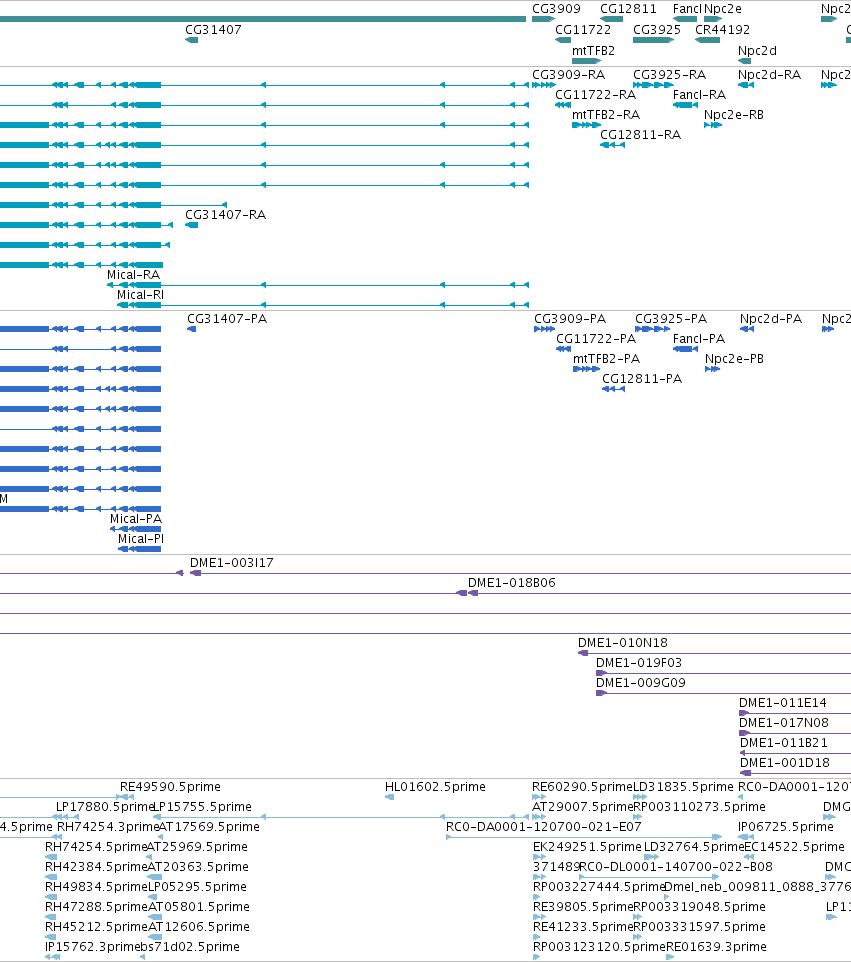Click the EC14522.5prime EST label
The width and height of the screenshot is (851, 962).
pos(794,847)
